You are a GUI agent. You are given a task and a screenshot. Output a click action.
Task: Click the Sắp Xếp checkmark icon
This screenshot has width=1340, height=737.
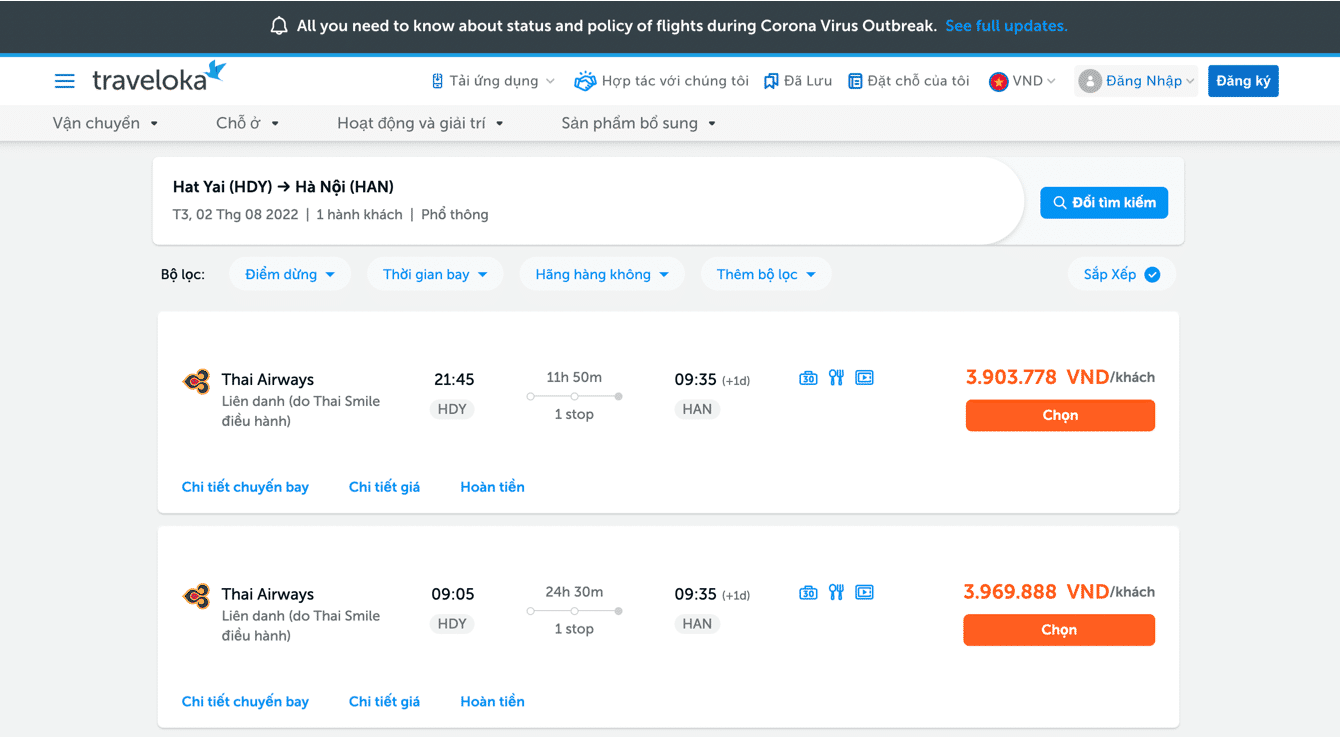pyautogui.click(x=1152, y=274)
